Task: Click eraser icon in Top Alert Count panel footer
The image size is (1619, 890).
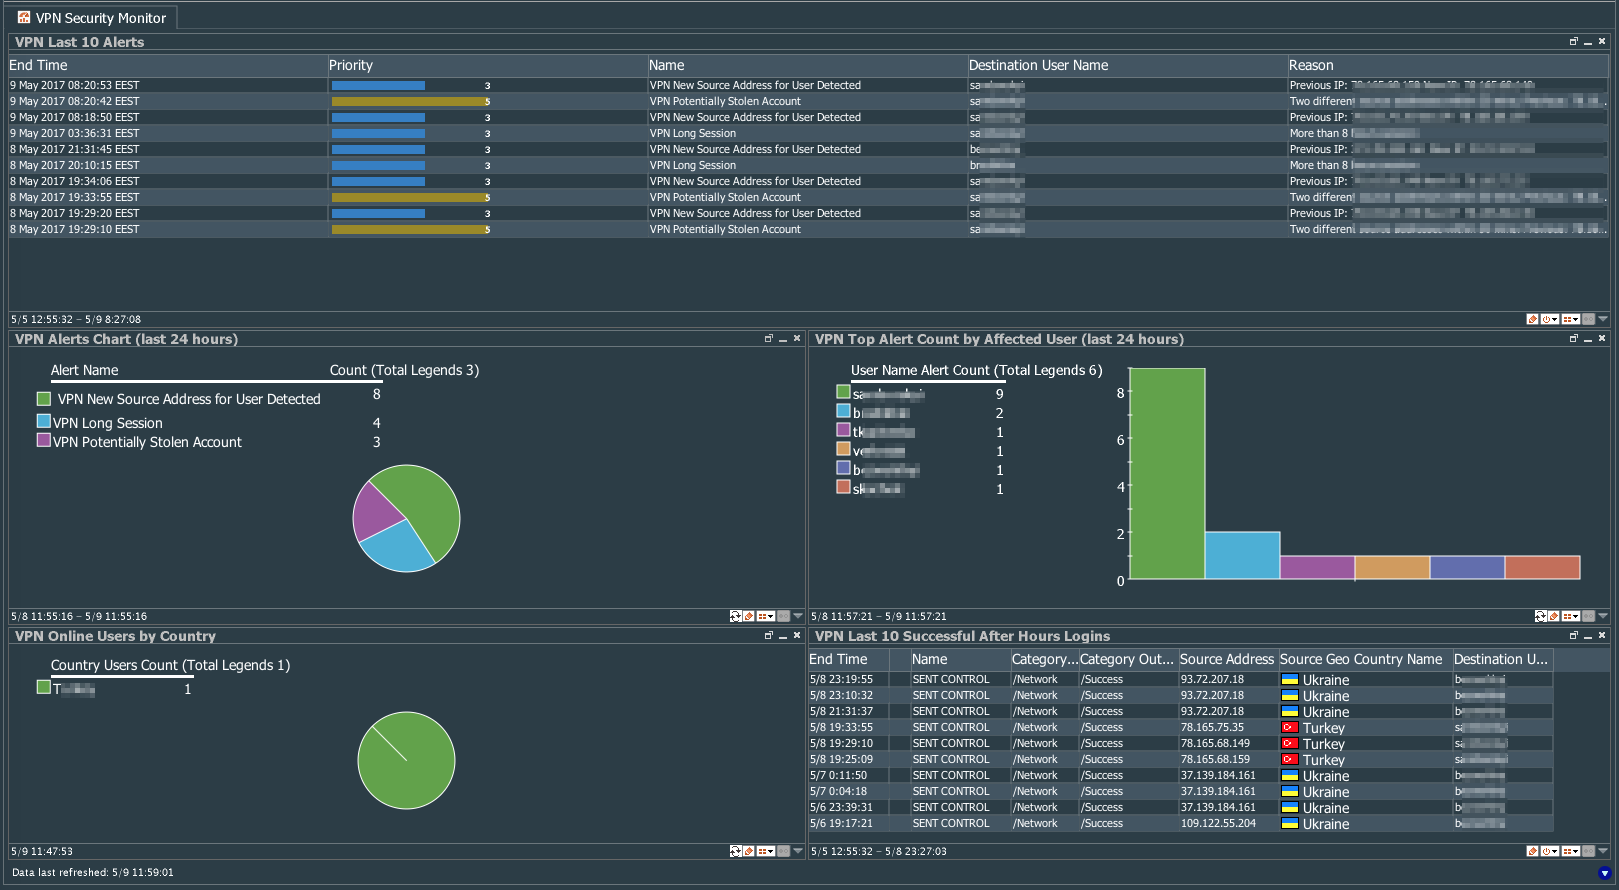Action: coord(1553,616)
